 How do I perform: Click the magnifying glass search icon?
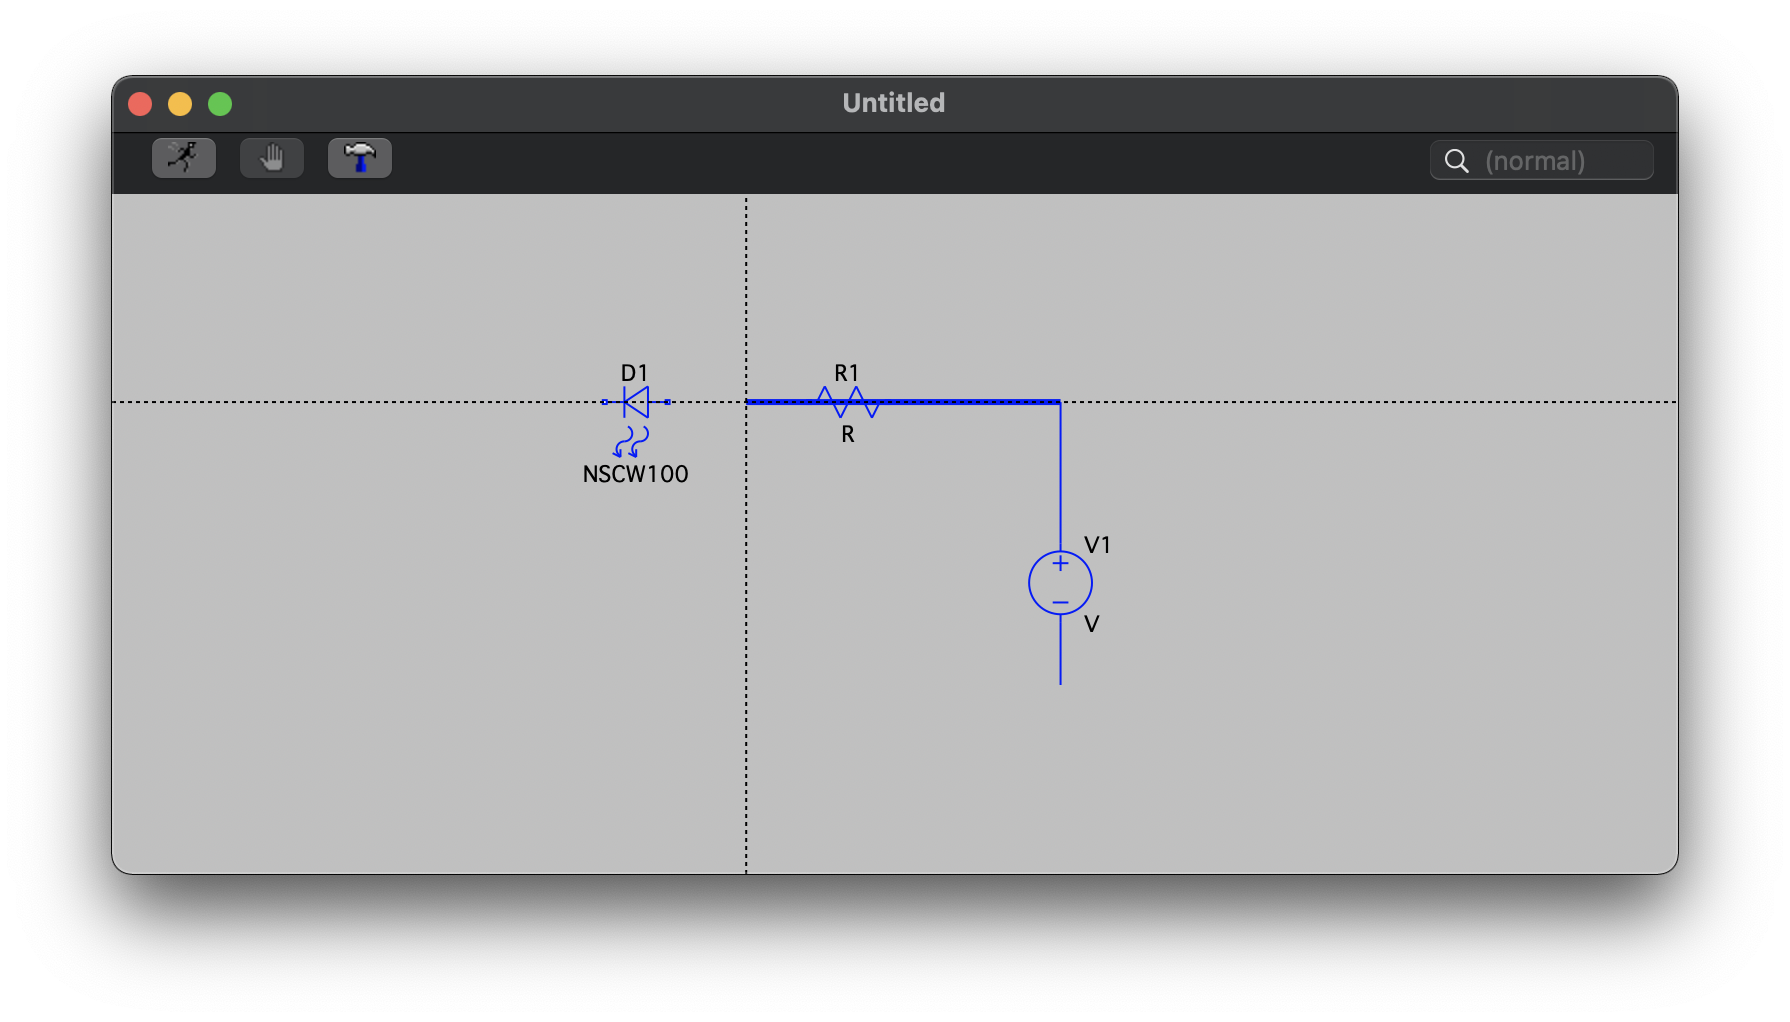pos(1457,161)
